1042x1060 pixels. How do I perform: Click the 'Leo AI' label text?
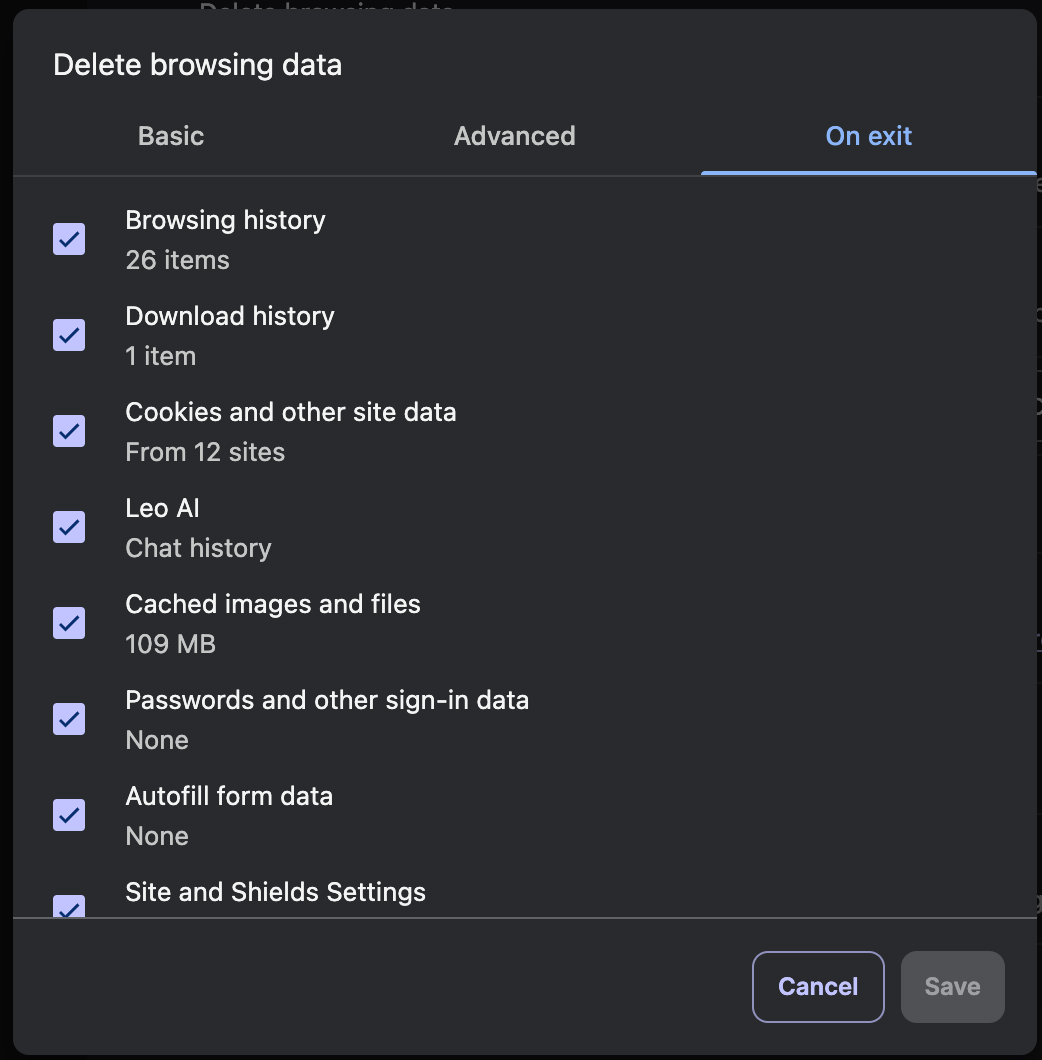click(162, 508)
